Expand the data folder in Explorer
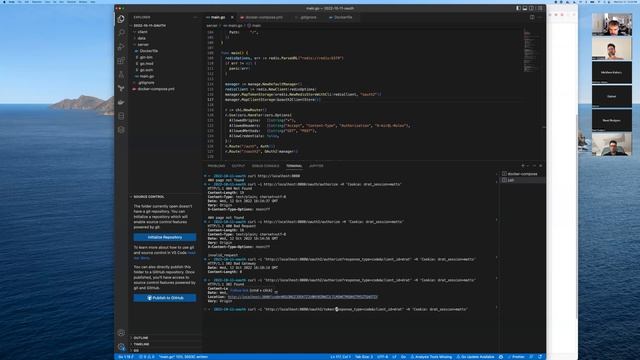Image resolution: width=640 pixels, height=360 pixels. tap(165, 38)
